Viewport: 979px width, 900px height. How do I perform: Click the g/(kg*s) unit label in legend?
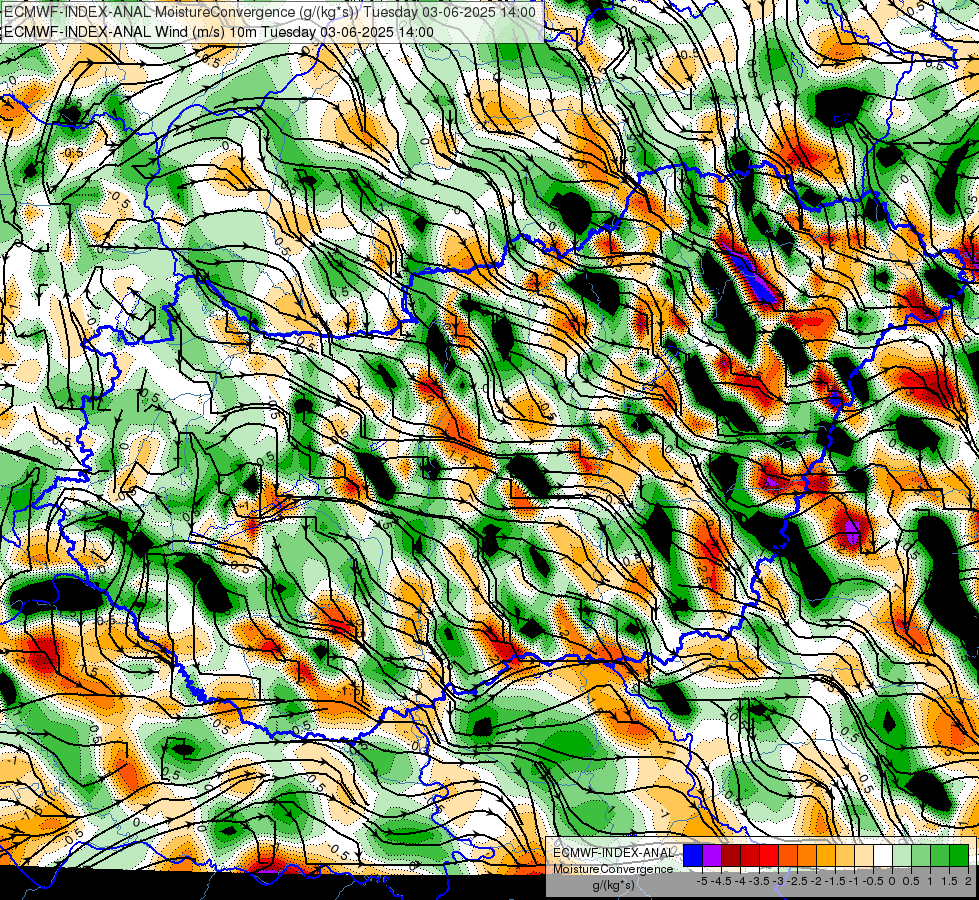pyautogui.click(x=613, y=885)
